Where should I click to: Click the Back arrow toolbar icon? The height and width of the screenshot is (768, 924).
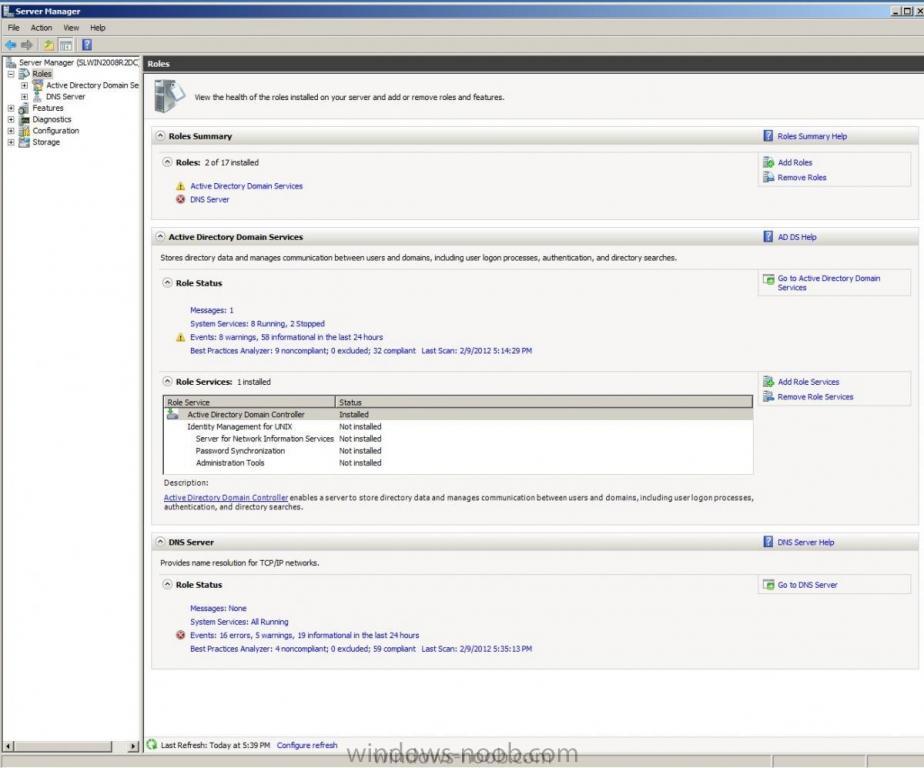11,45
